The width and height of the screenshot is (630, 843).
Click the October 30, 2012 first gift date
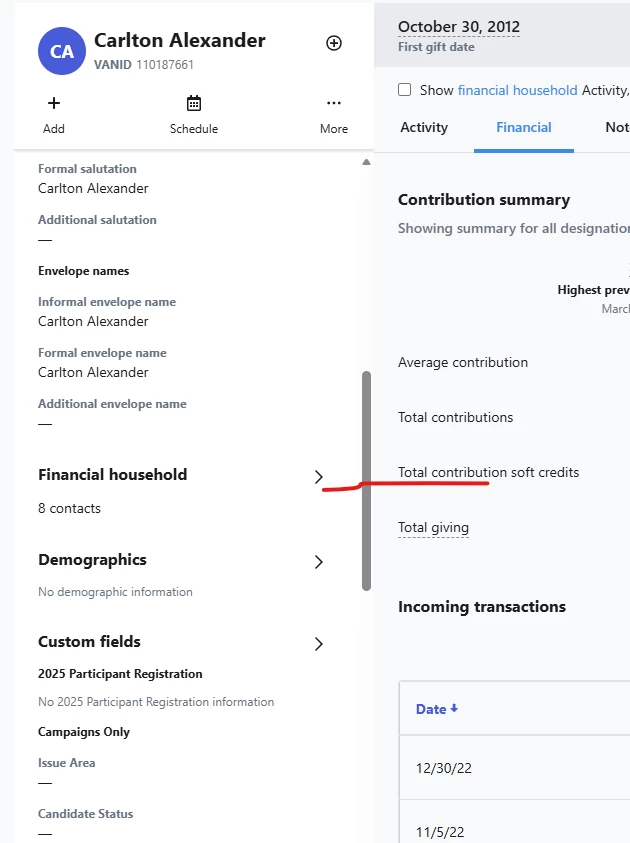point(459,27)
